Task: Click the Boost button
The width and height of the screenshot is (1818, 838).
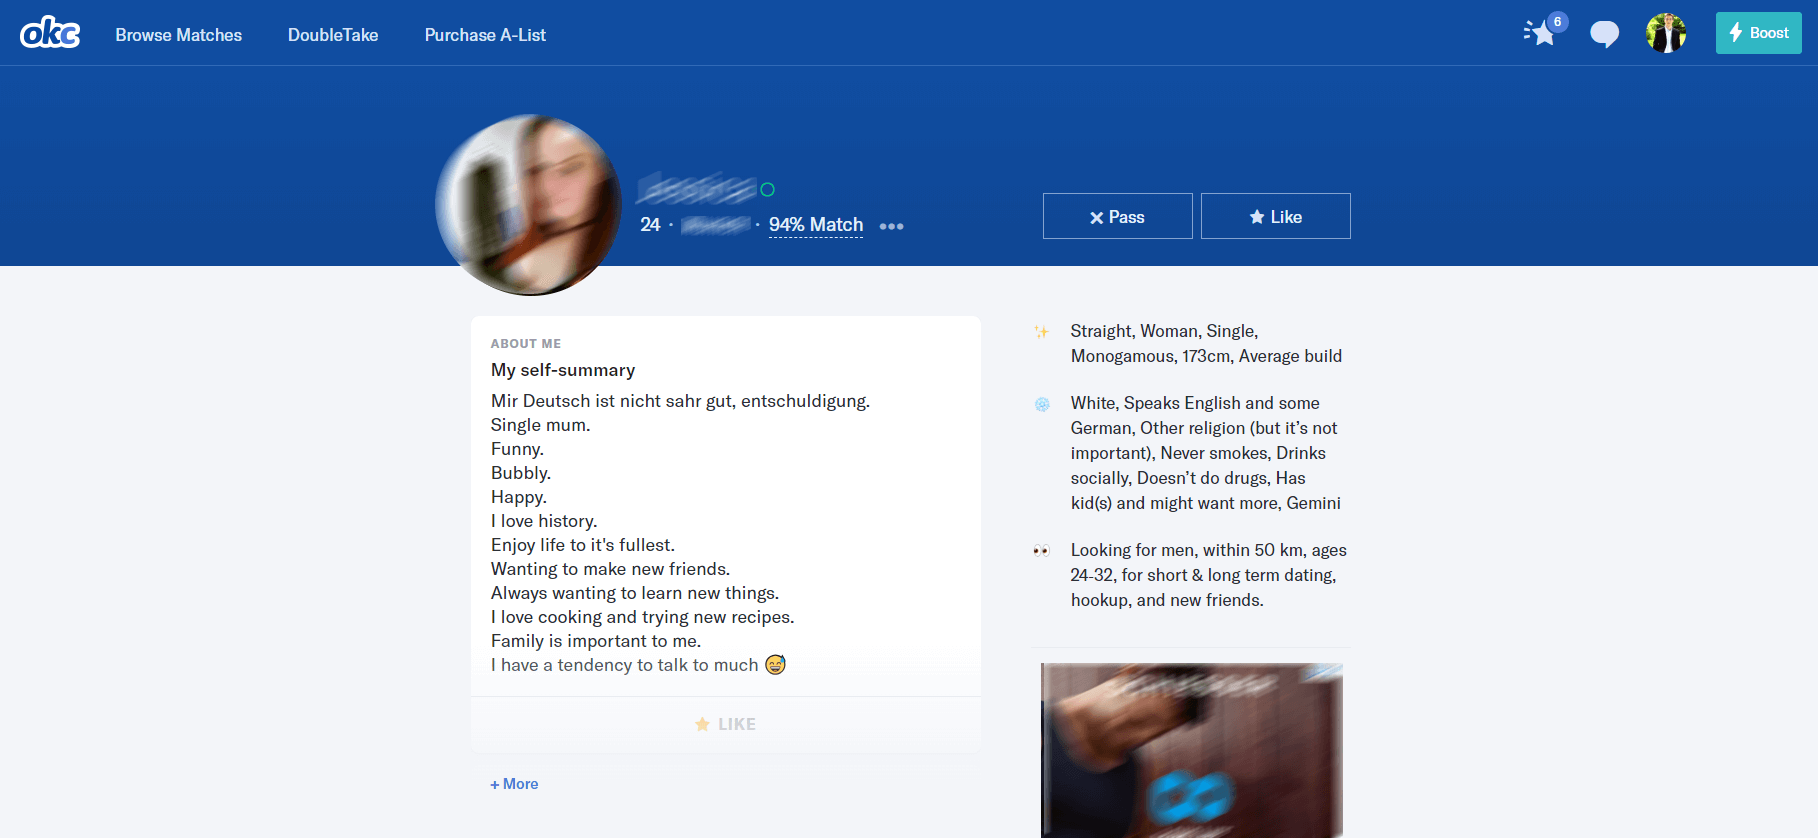Action: (x=1759, y=33)
